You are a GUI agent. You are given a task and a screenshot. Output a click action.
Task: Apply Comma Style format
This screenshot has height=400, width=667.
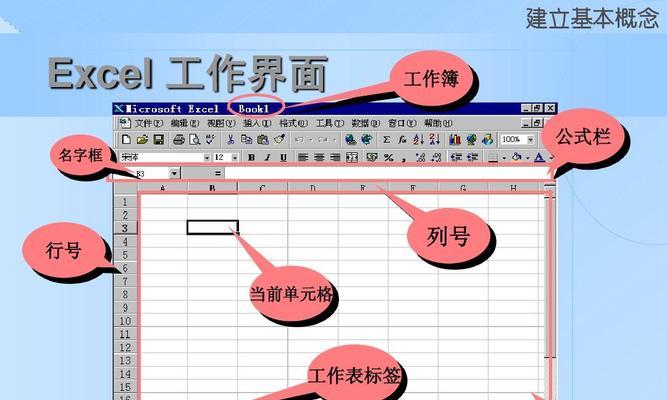pos(404,158)
